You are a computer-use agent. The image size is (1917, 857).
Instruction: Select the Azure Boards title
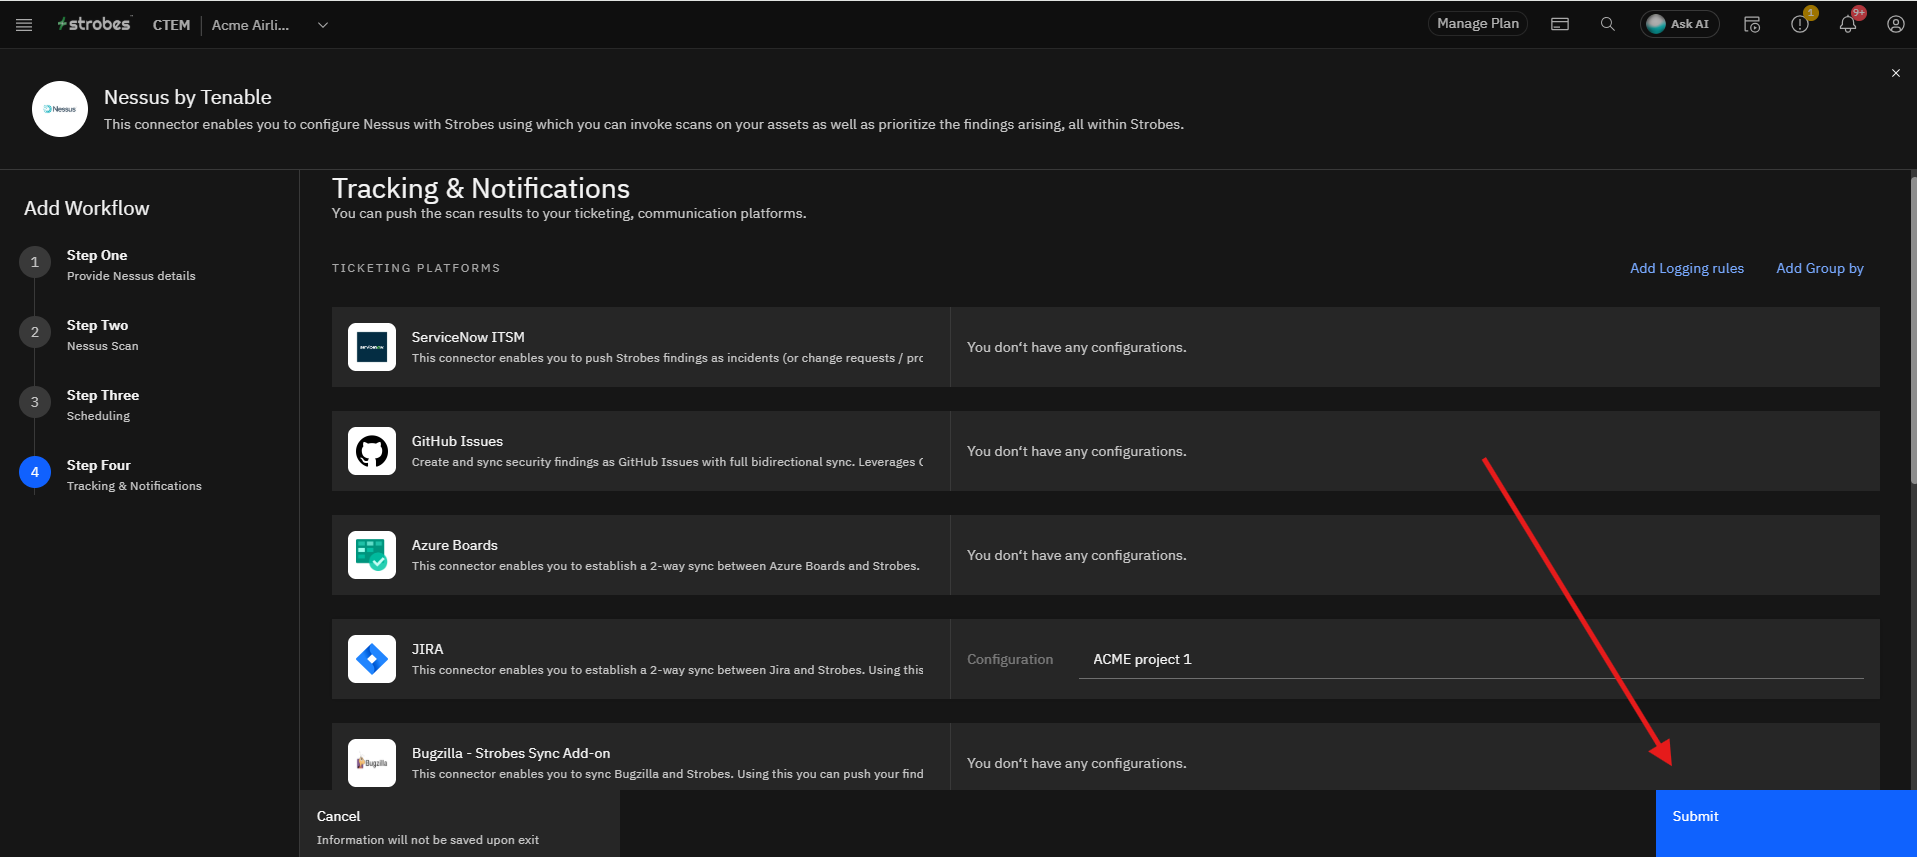pos(454,545)
